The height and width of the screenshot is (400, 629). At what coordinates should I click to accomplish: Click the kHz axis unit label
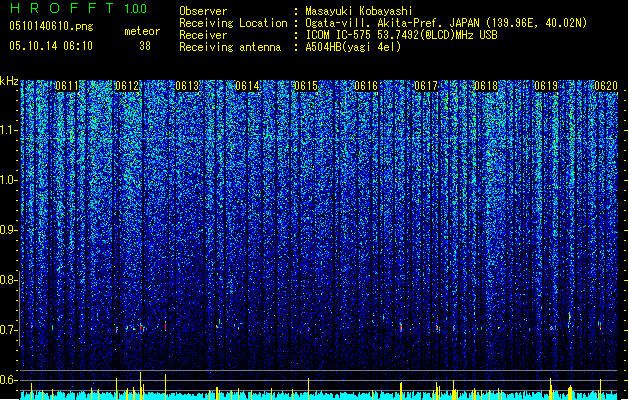pyautogui.click(x=9, y=81)
